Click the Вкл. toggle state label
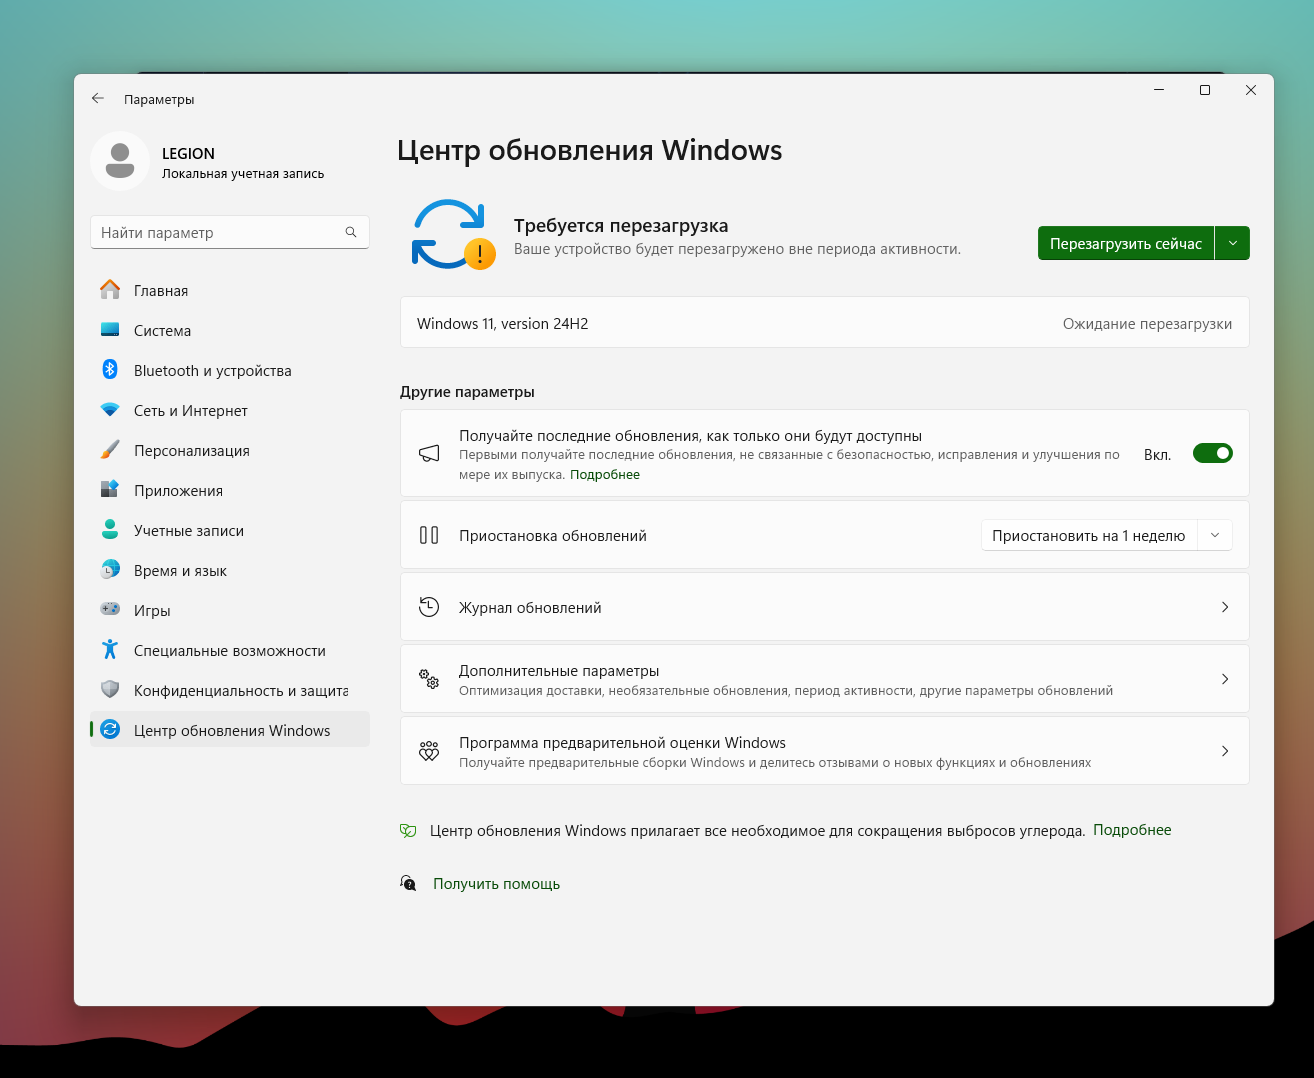 tap(1157, 454)
